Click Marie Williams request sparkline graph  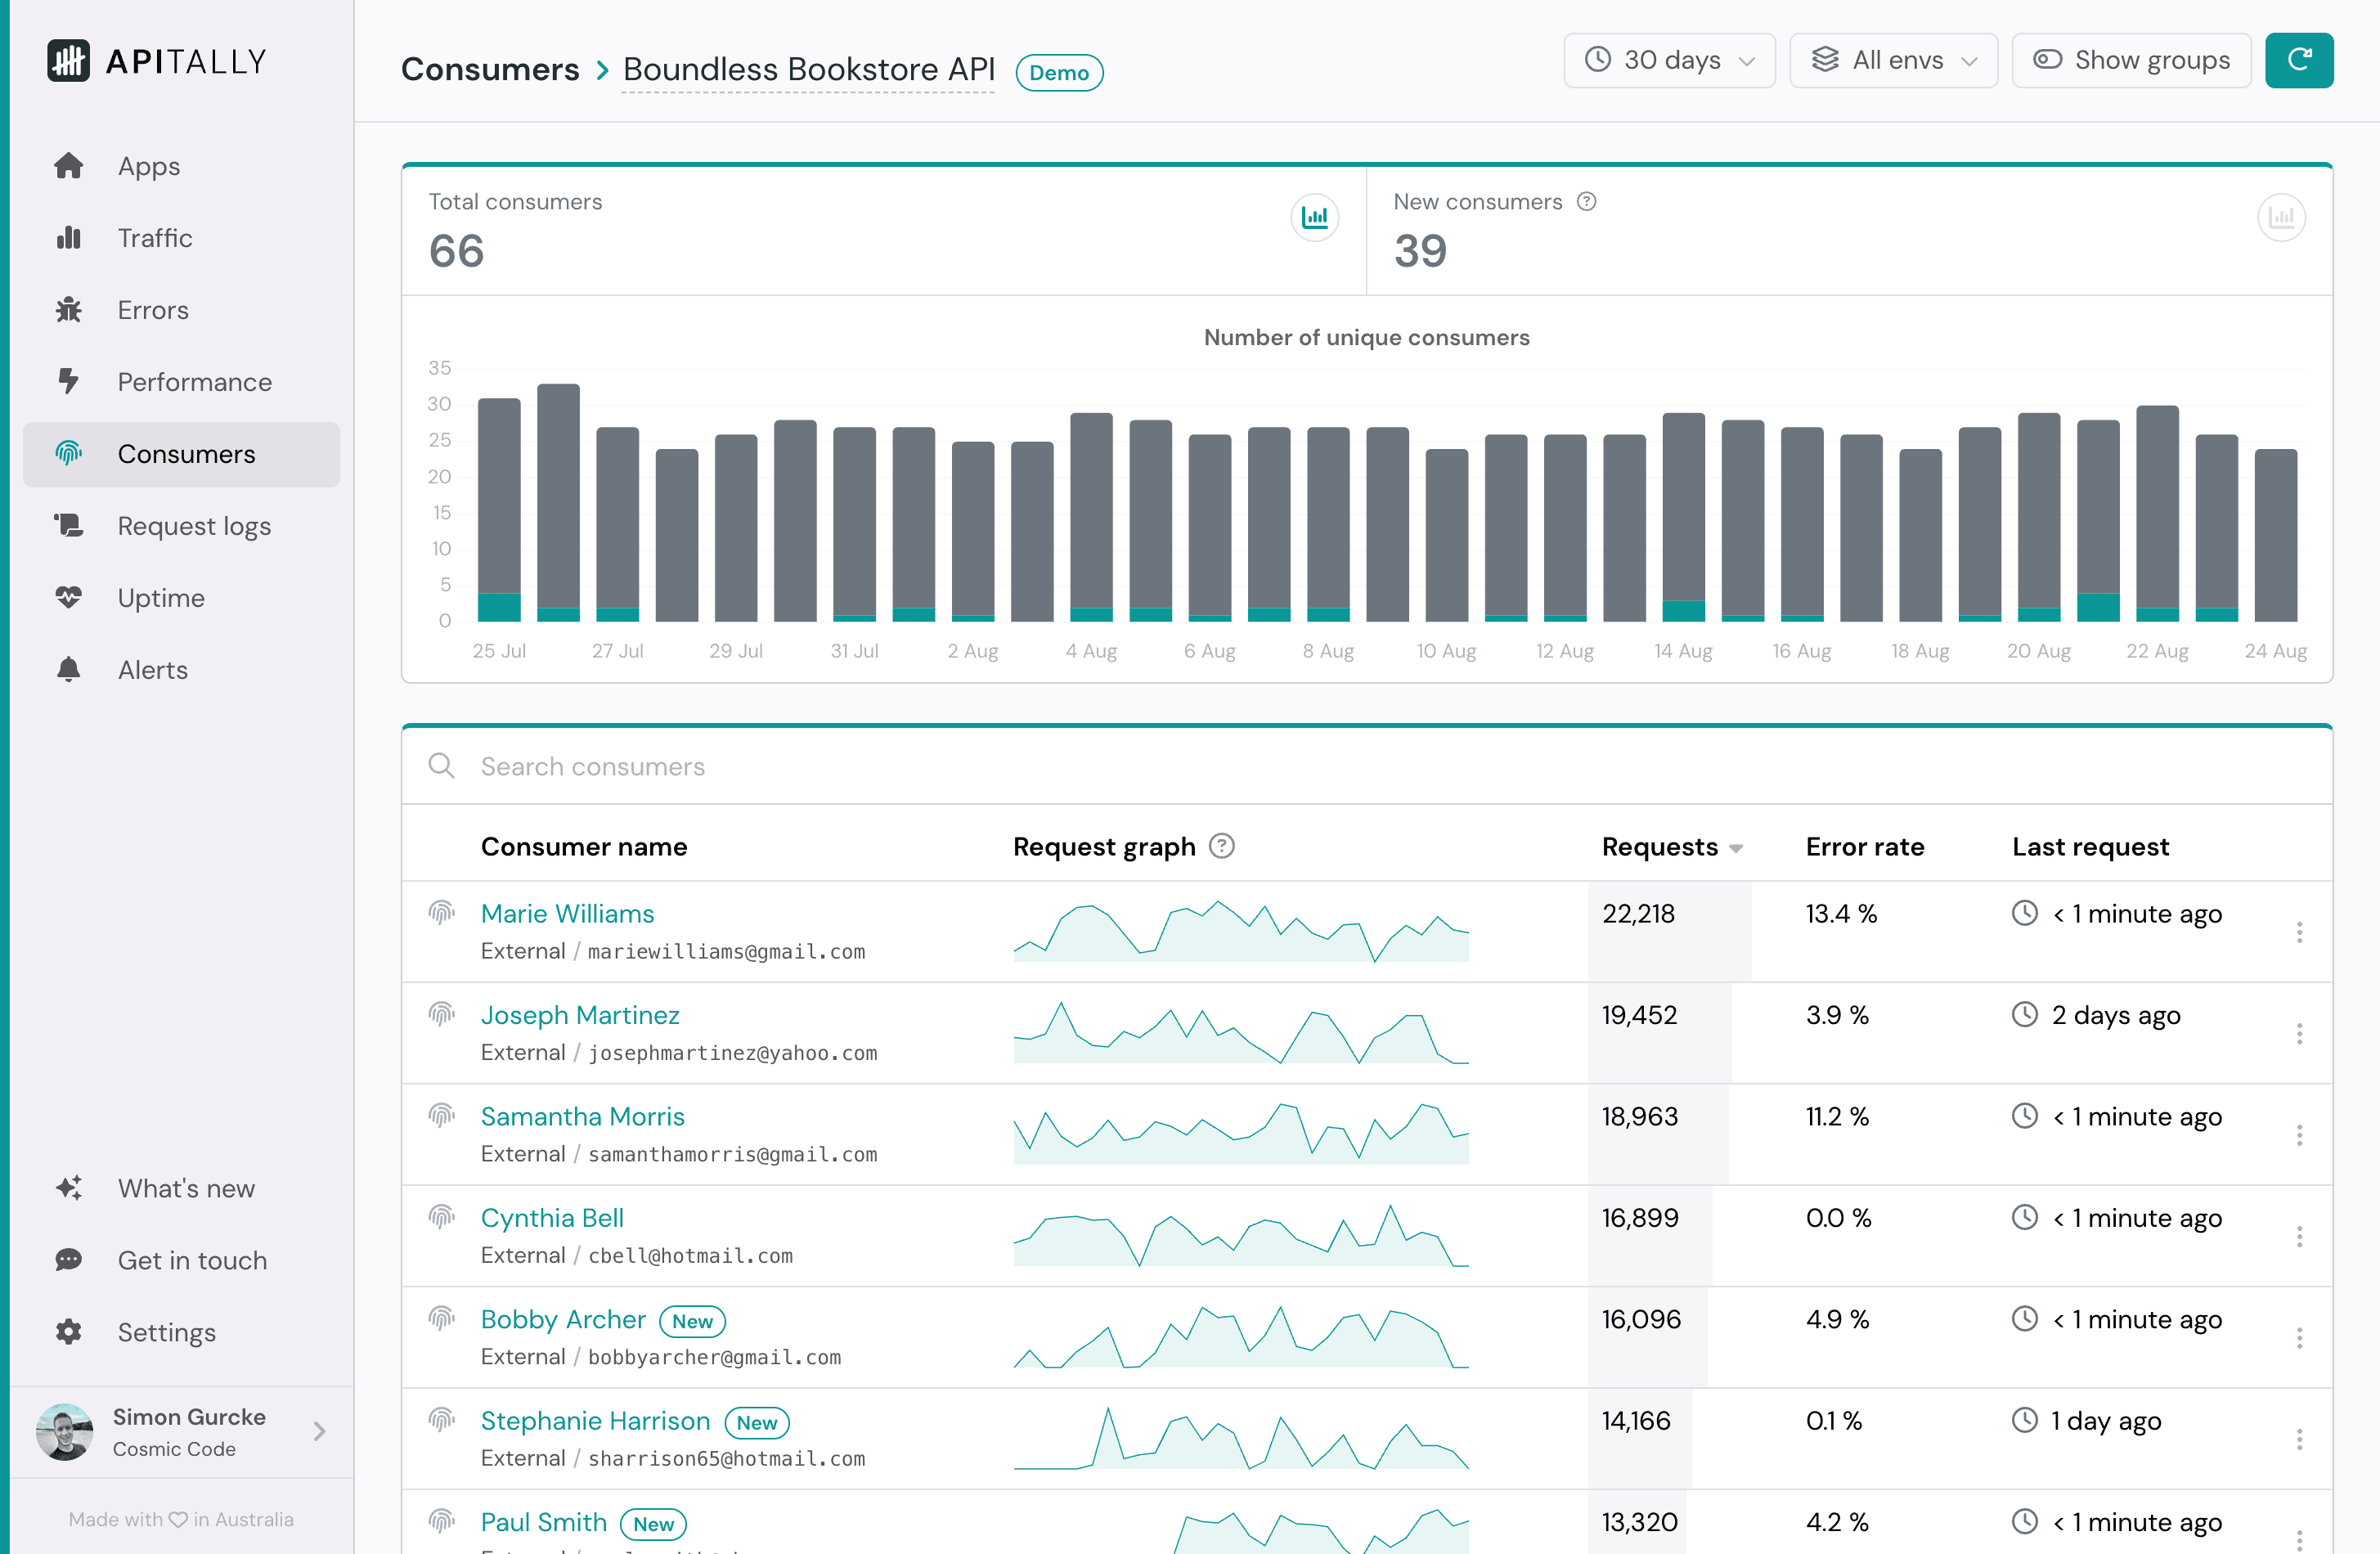[1241, 931]
